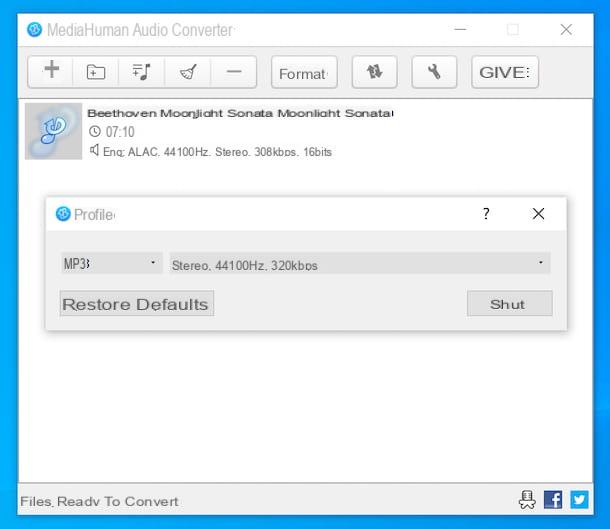The image size is (610, 529).
Task: Click the mascot character icon in the status bar
Action: [527, 499]
